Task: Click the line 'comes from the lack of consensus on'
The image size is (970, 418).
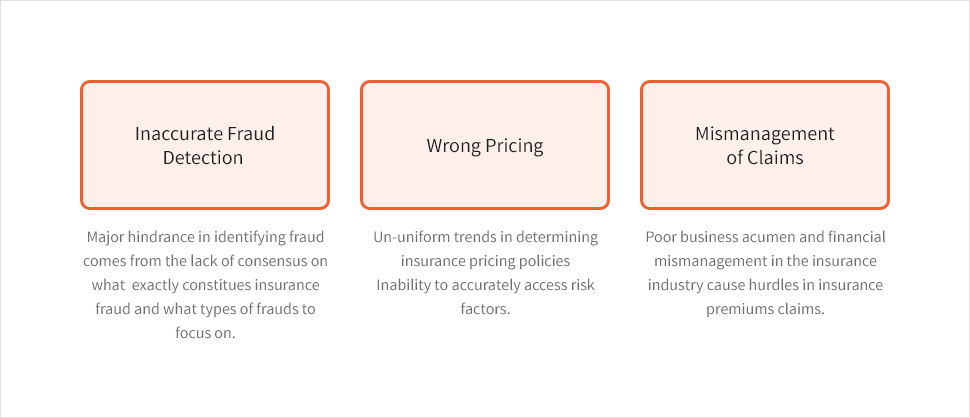Action: click(205, 261)
